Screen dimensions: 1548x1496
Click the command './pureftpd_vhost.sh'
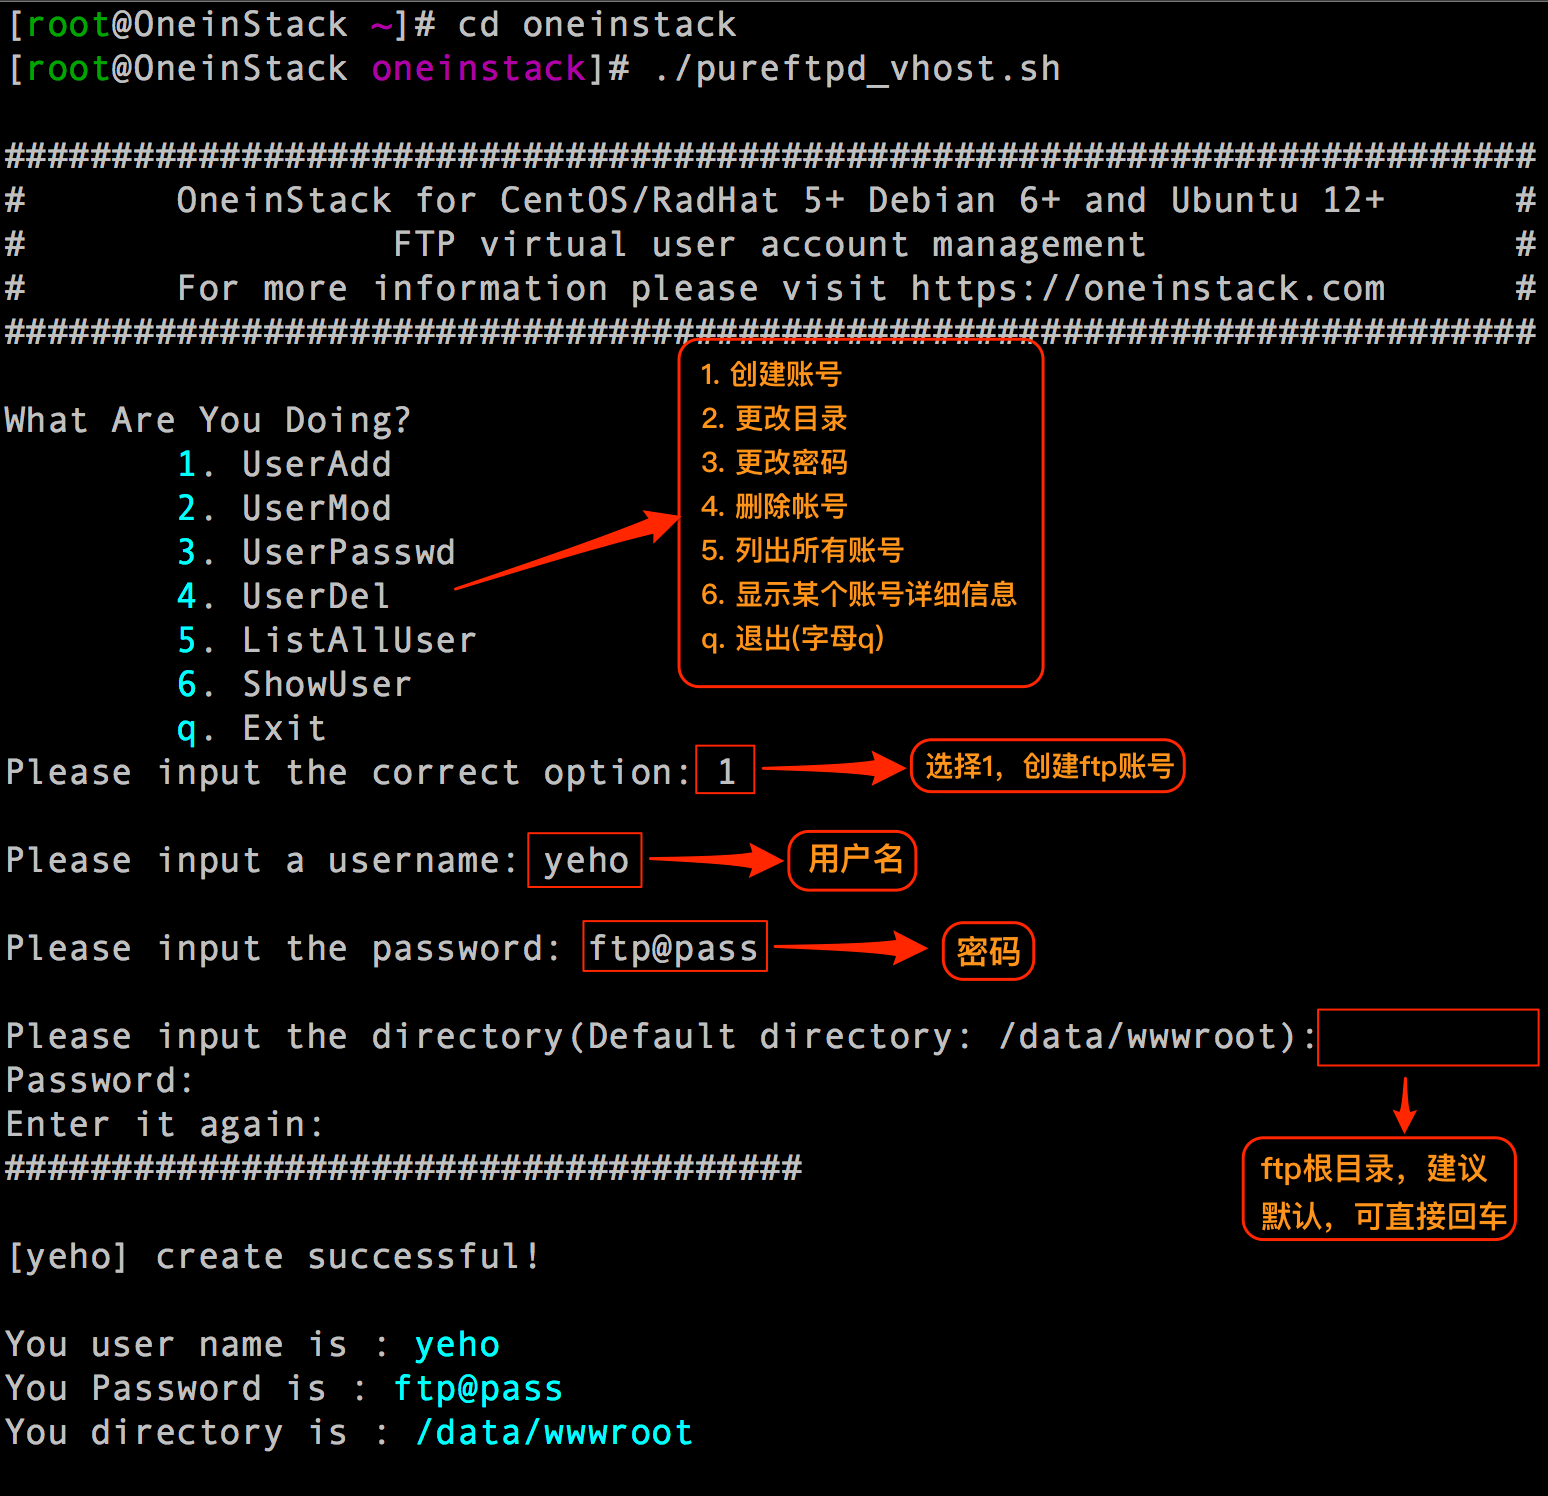click(x=858, y=69)
